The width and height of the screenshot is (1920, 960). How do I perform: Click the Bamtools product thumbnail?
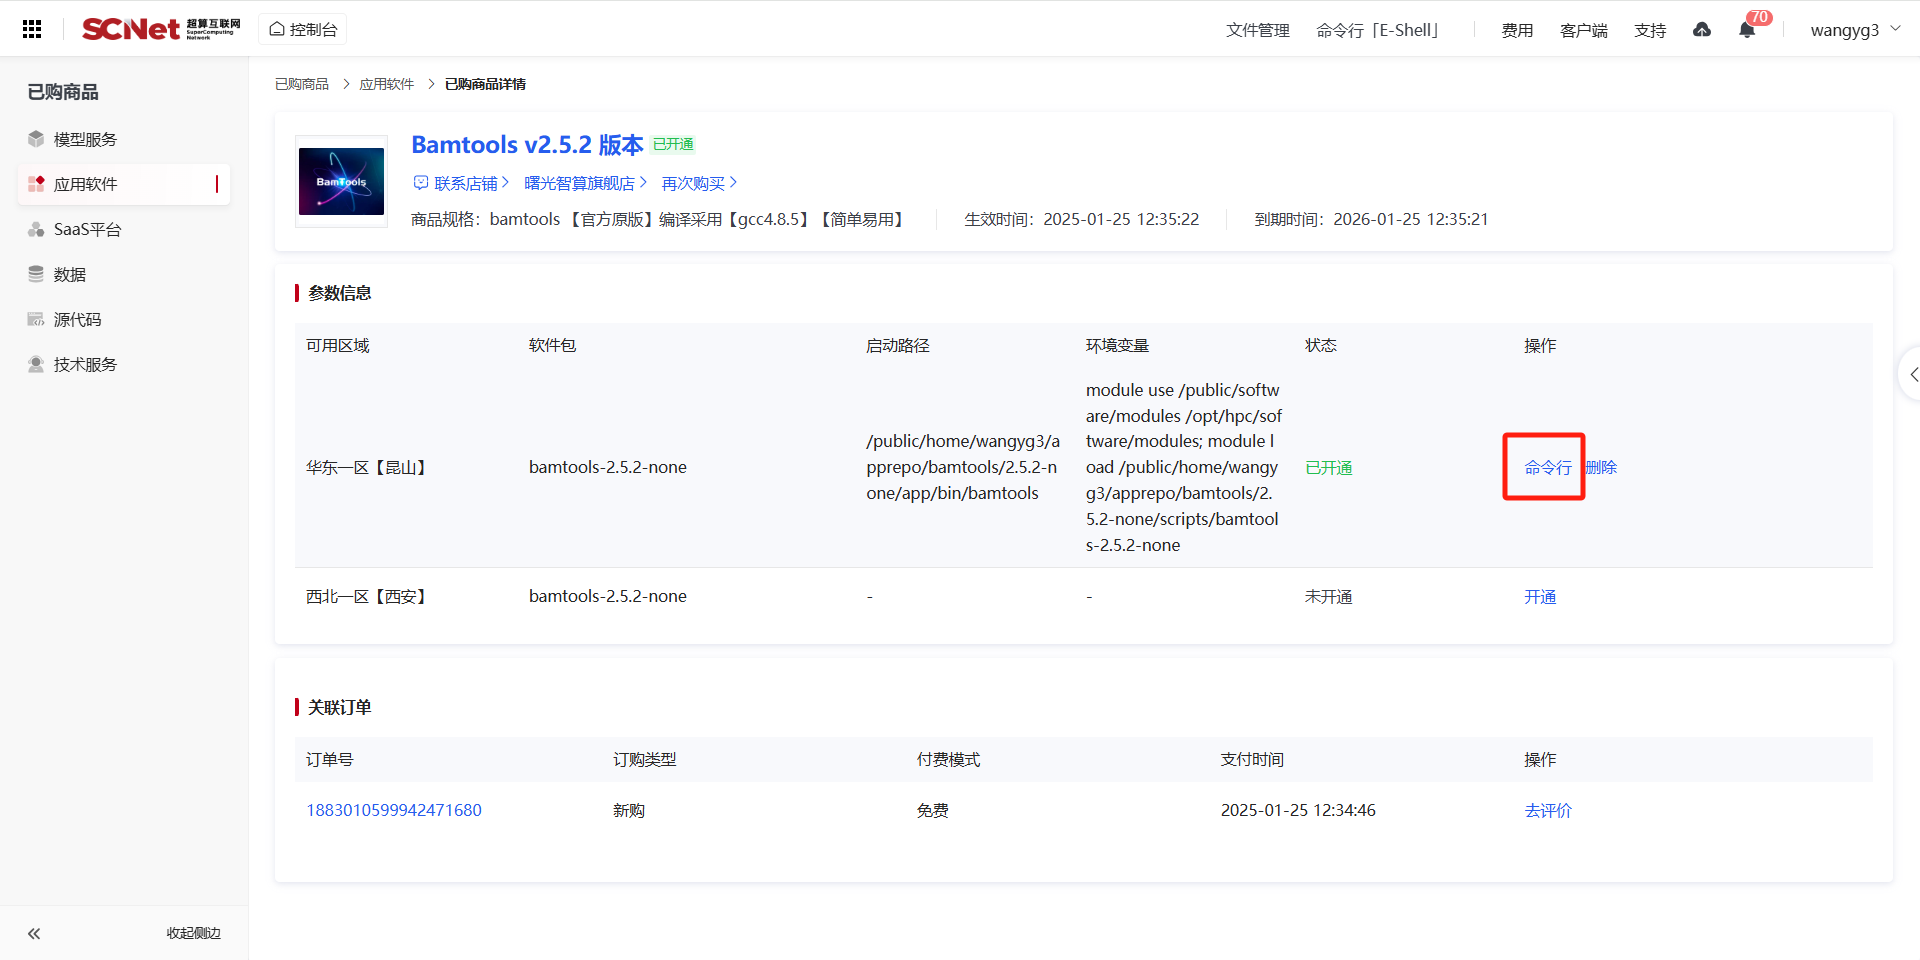(341, 182)
